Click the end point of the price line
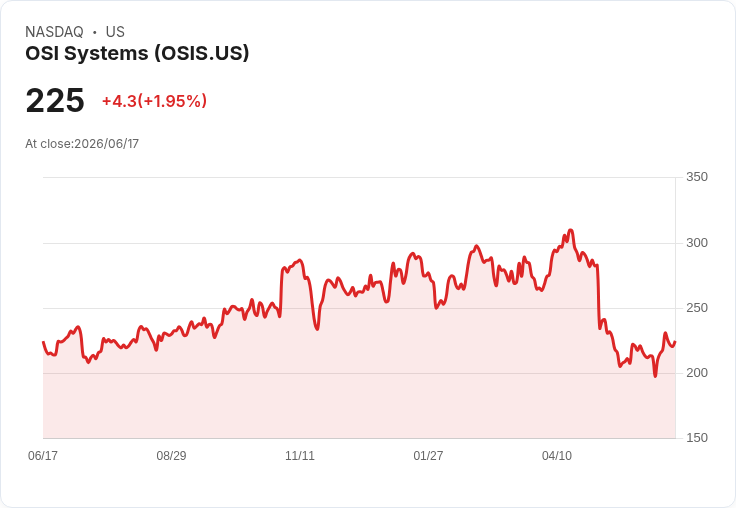 point(675,342)
